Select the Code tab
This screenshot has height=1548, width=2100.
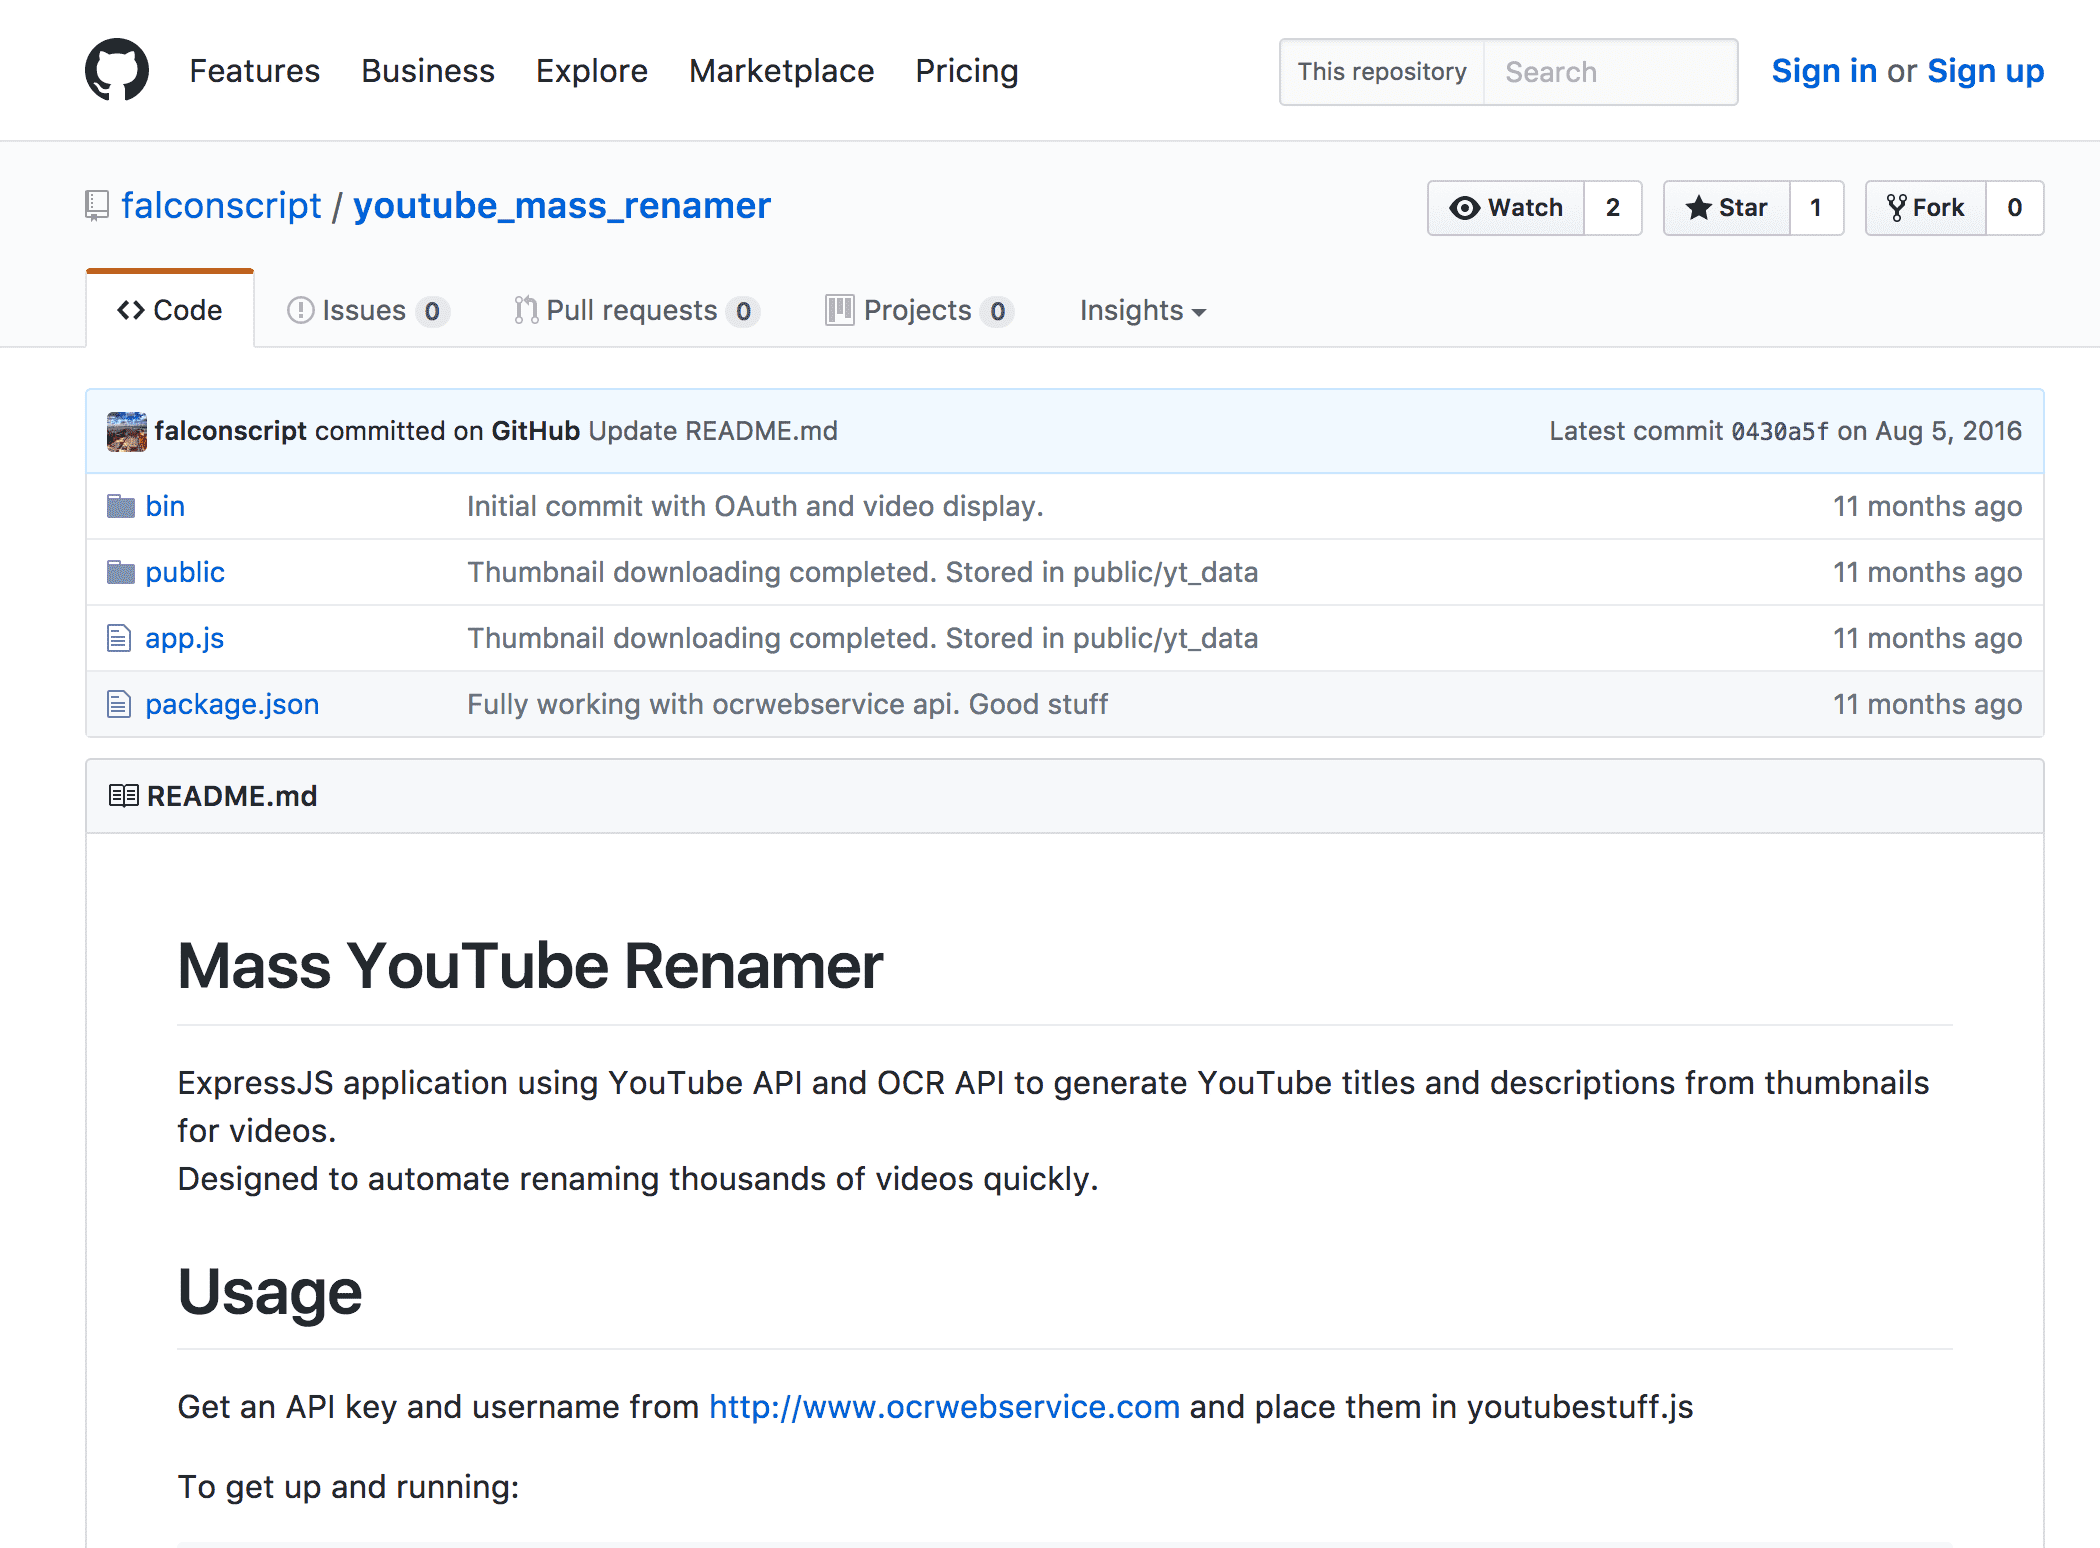tap(170, 310)
